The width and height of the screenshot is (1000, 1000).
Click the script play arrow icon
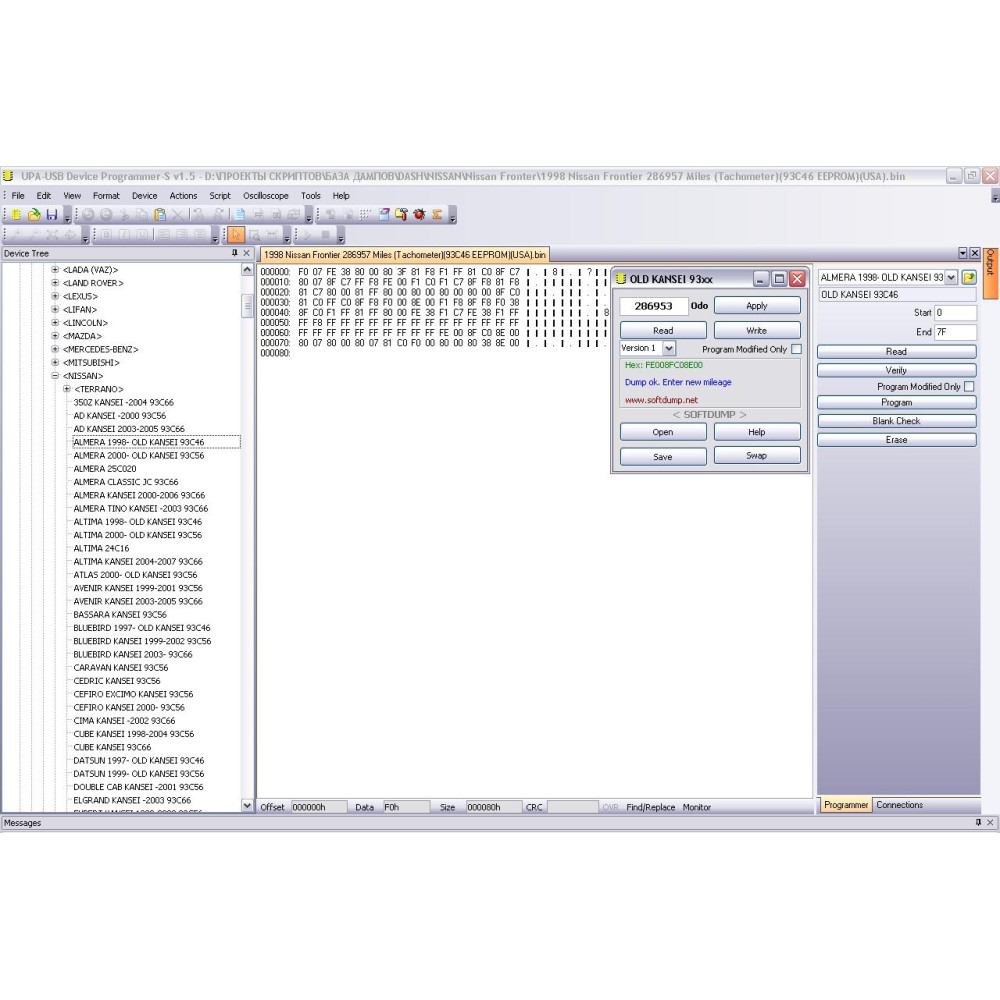click(307, 235)
